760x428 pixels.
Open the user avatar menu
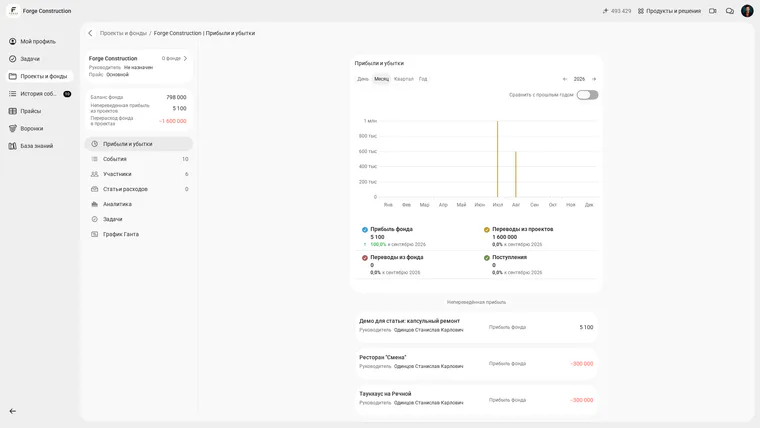pos(747,11)
